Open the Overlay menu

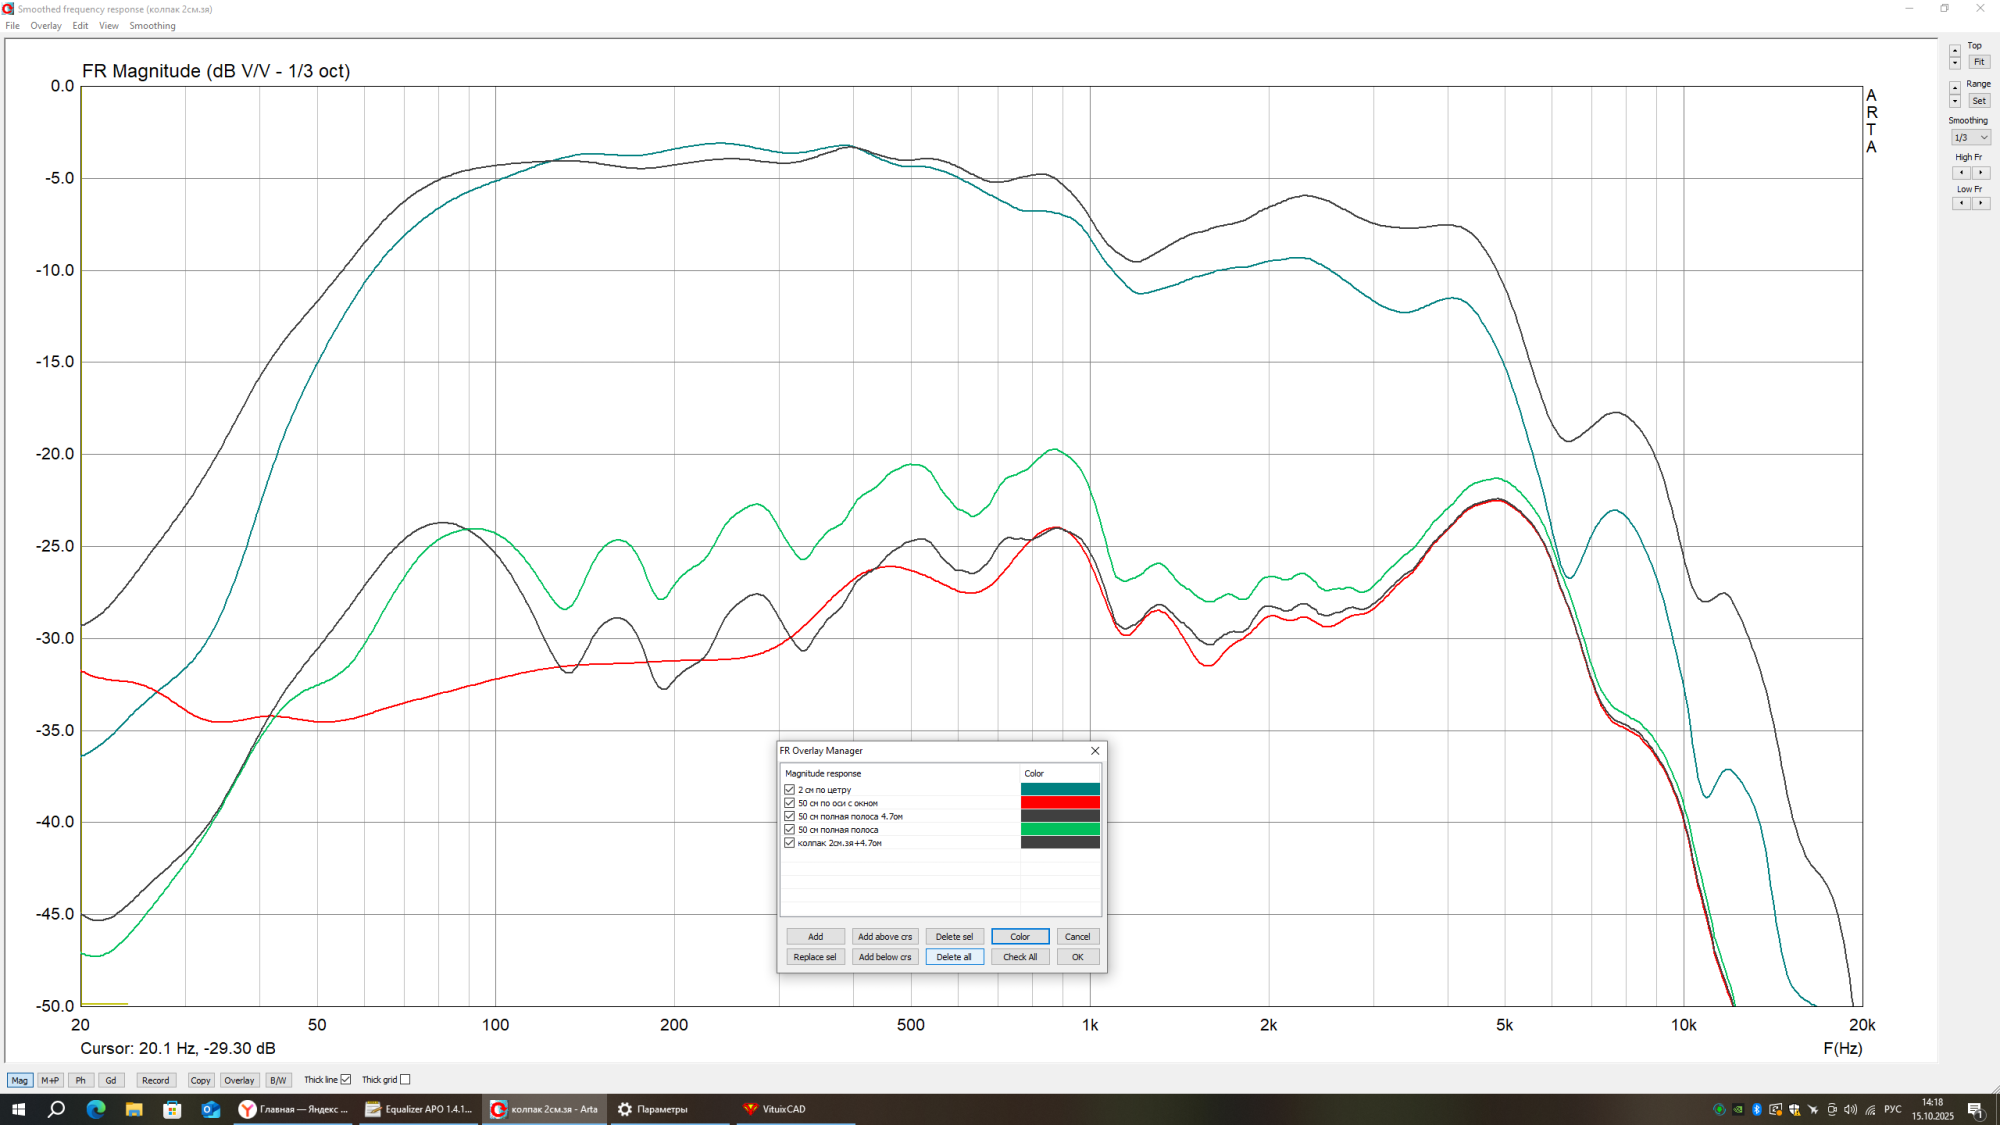[x=46, y=26]
